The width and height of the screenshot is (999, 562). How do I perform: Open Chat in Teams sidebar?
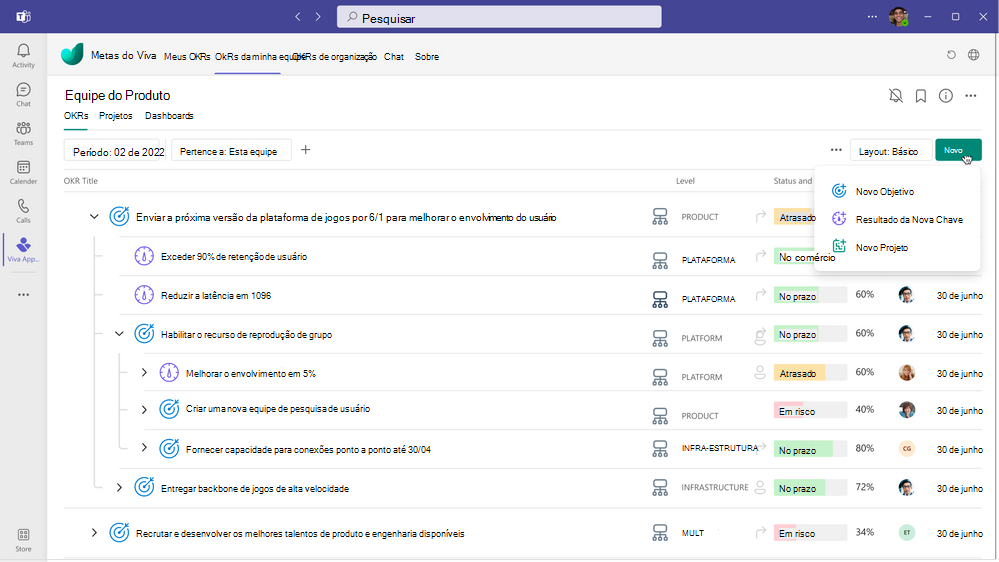point(23,94)
